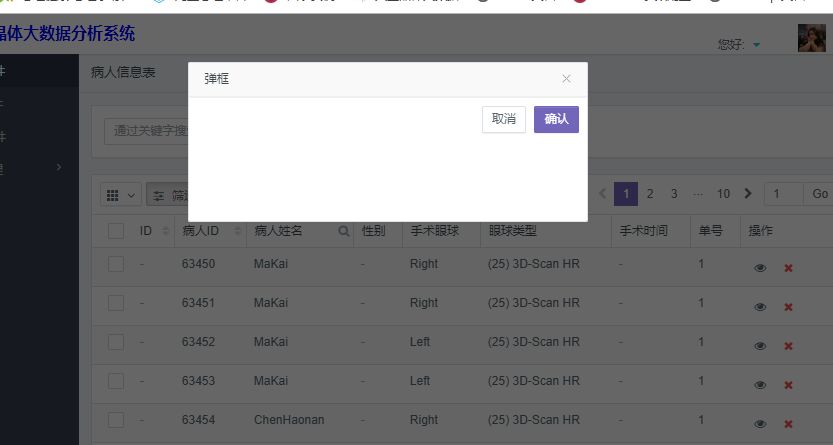The width and height of the screenshot is (833, 445).
Task: Go to pagination page 3
Action: 674,194
